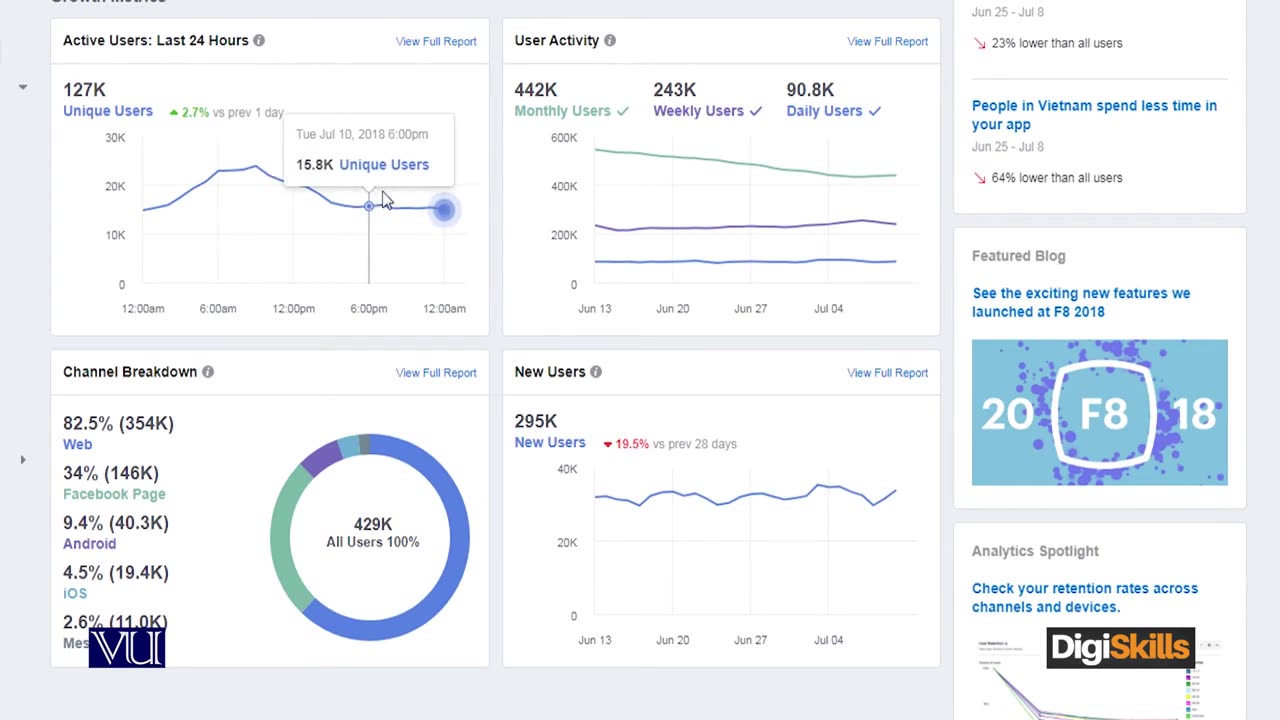
Task: Click the Facebook Page channel label
Action: [114, 494]
